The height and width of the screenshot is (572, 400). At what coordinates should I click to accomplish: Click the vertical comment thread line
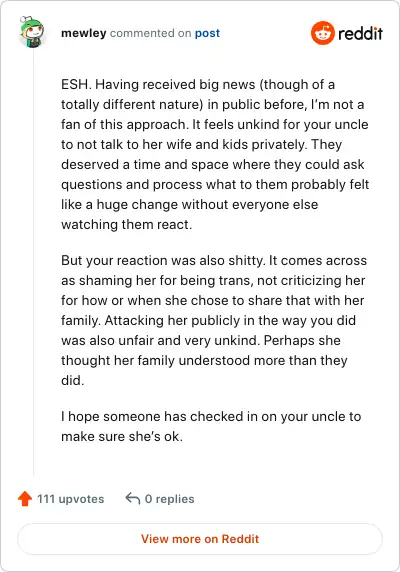click(x=34, y=263)
